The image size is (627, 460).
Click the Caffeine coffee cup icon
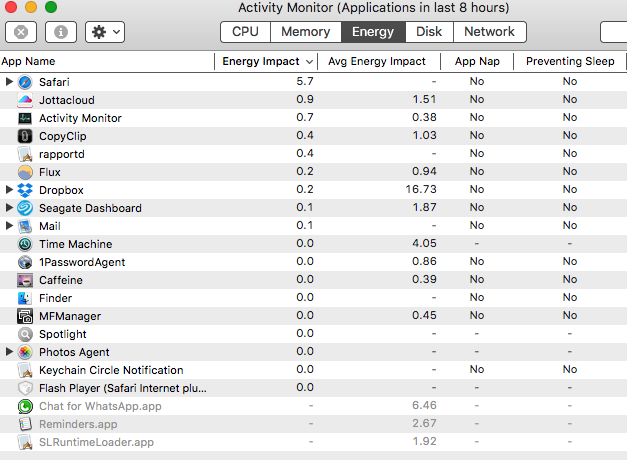tap(25, 280)
